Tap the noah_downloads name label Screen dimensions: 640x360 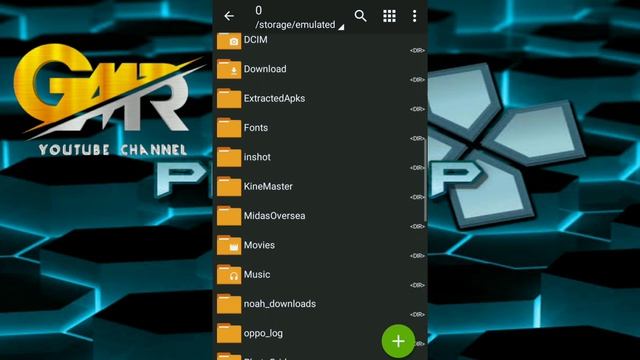(x=280, y=304)
